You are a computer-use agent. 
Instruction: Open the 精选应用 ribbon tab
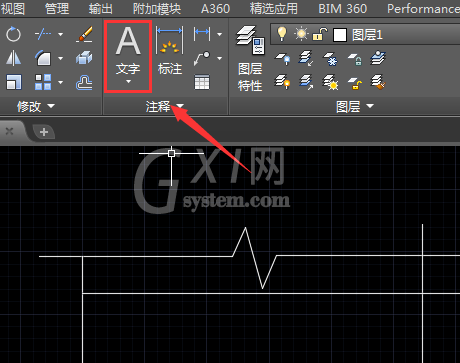[274, 9]
